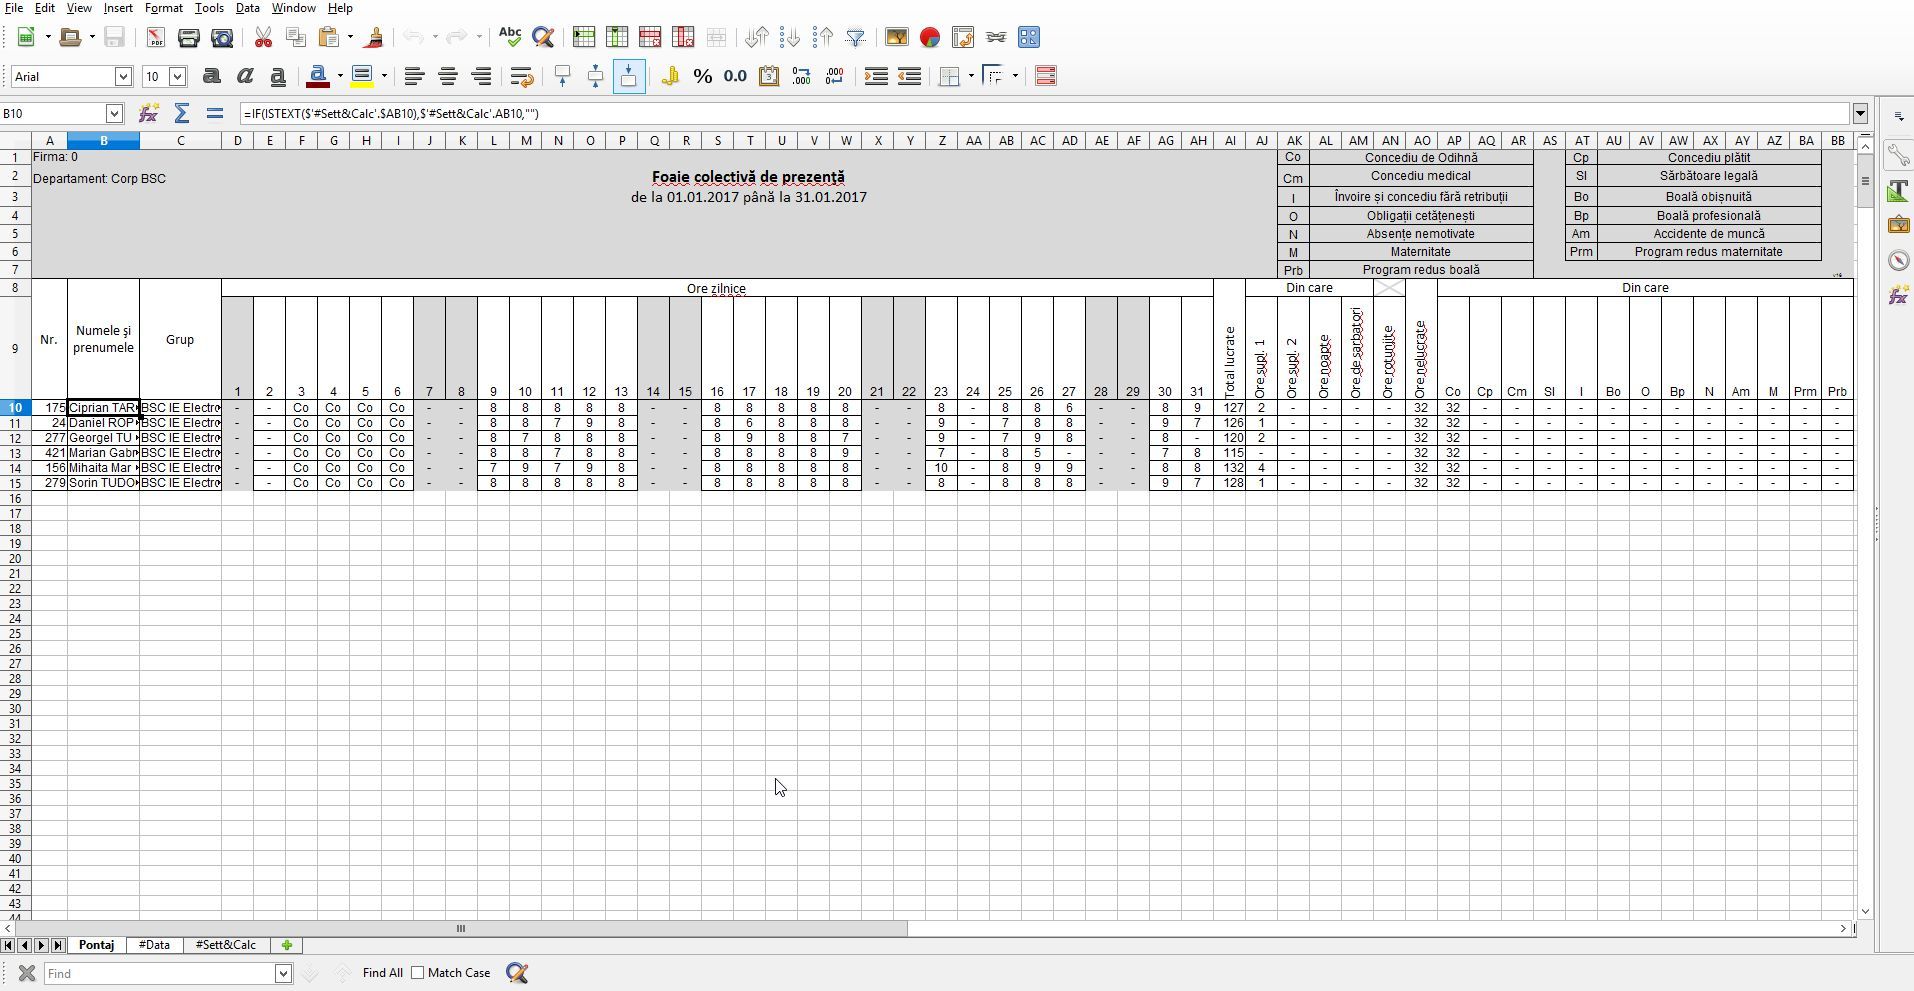Open Find & Replace from the main toolbar

pyautogui.click(x=543, y=37)
